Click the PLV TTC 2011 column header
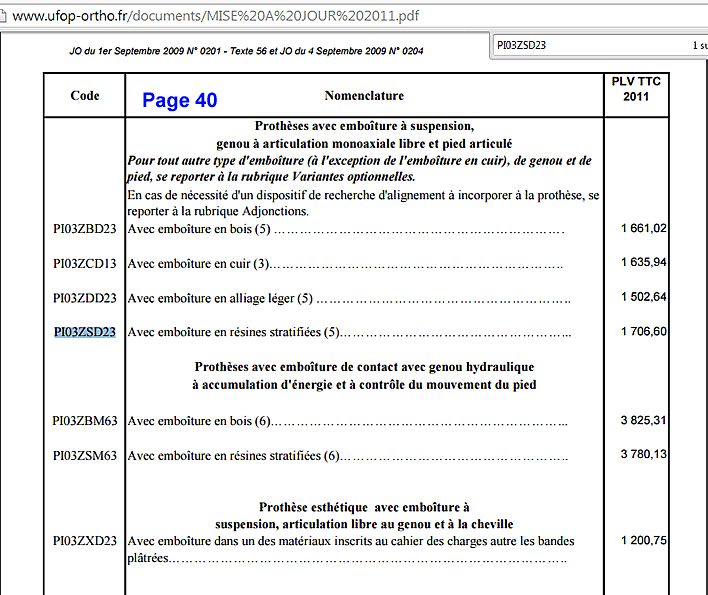This screenshot has height=595, width=708. (636, 89)
